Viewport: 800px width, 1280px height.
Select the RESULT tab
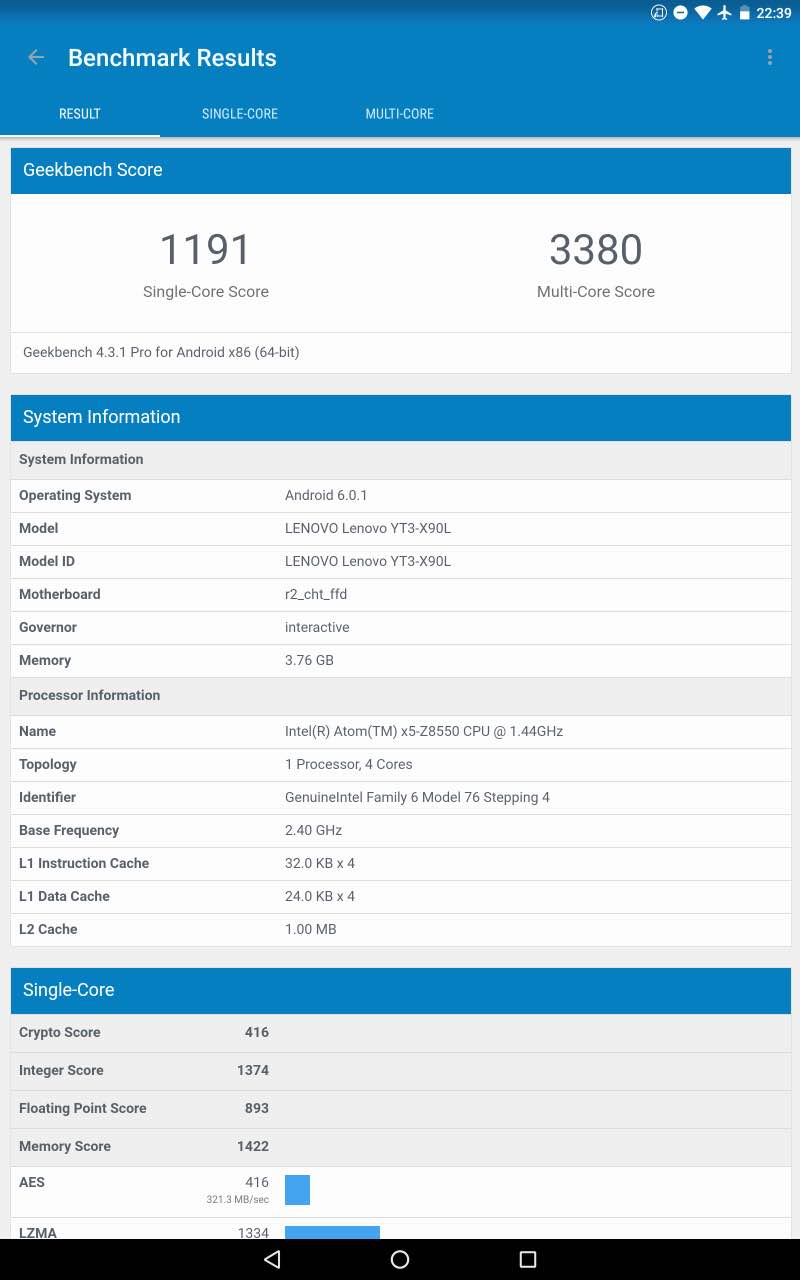coord(80,114)
